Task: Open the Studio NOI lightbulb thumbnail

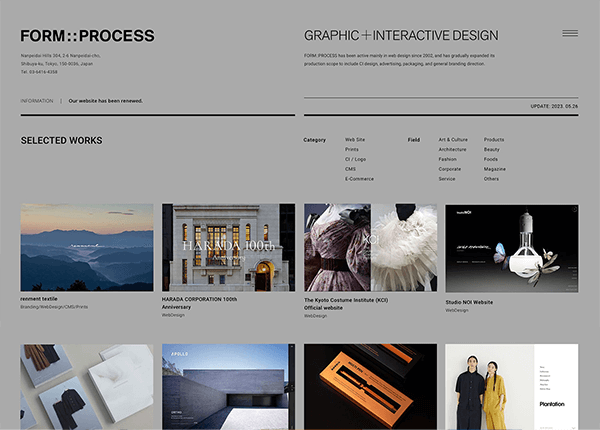Action: 512,248
